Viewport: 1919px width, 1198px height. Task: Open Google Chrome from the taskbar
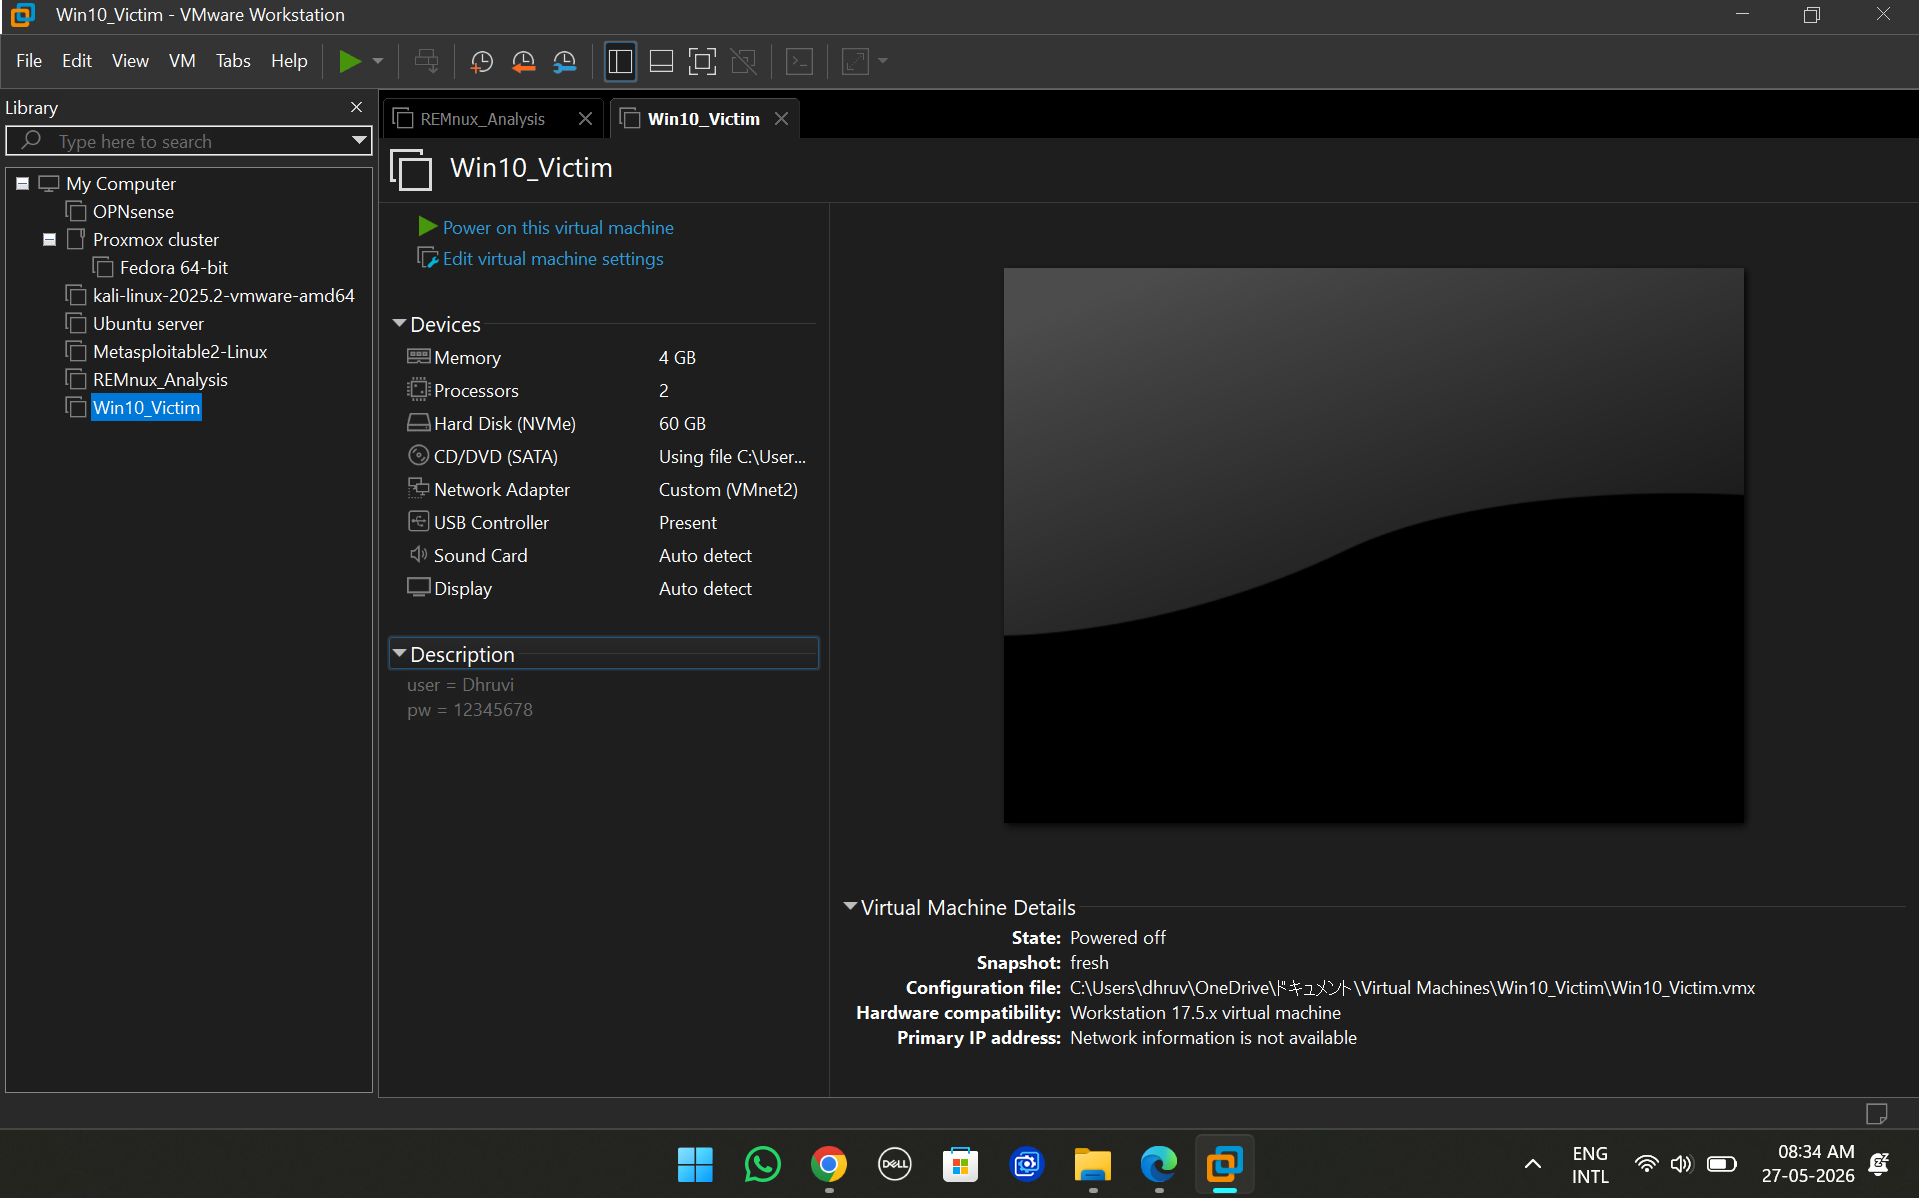828,1165
